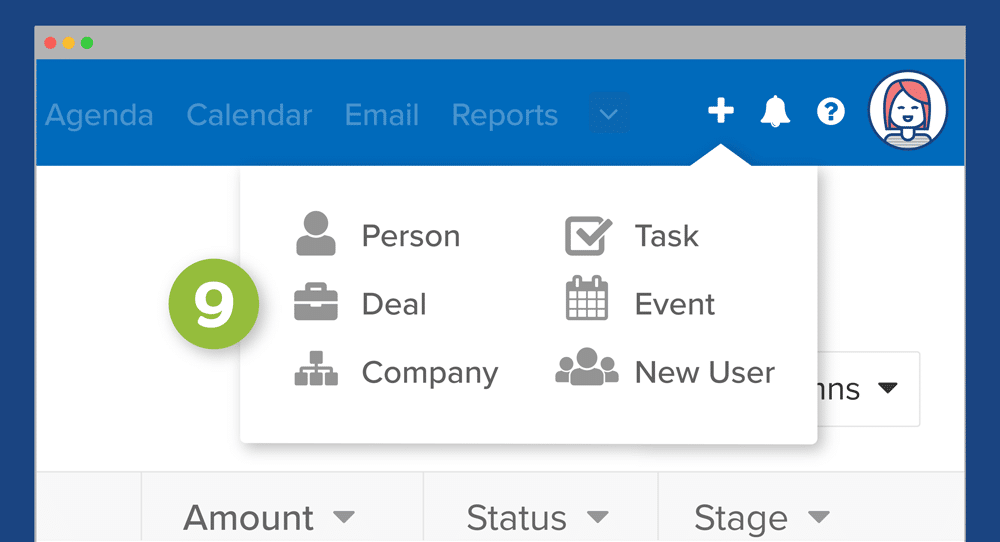Go to the Agenda tab

coord(99,115)
